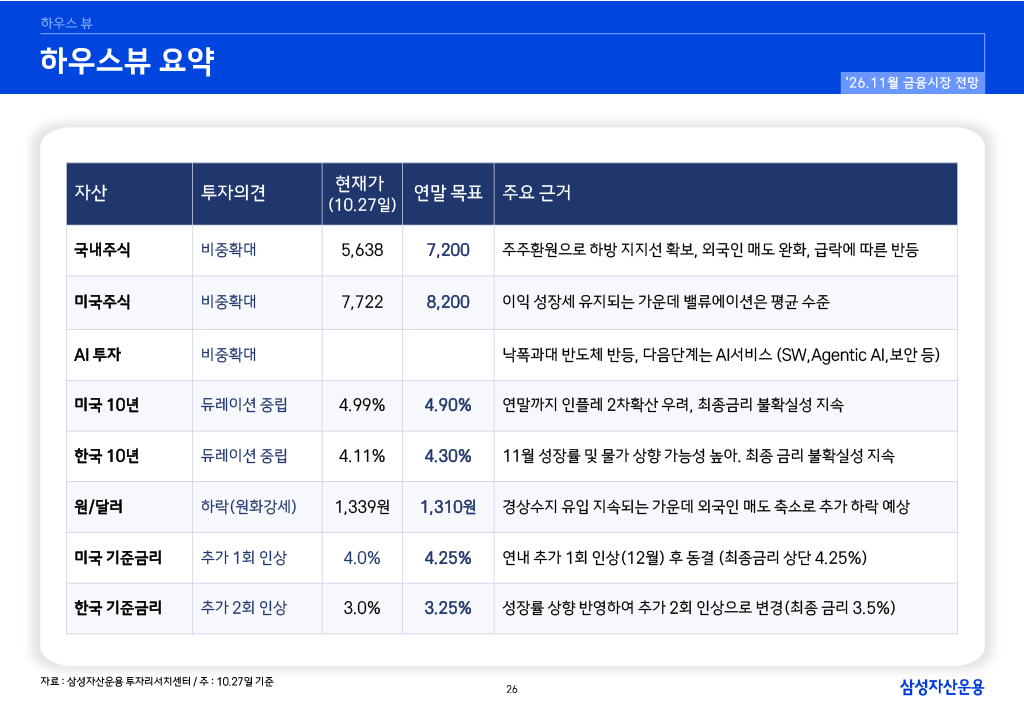This screenshot has width=1024, height=709.
Task: Select the year-end target "3.25%"
Action: 448,608
